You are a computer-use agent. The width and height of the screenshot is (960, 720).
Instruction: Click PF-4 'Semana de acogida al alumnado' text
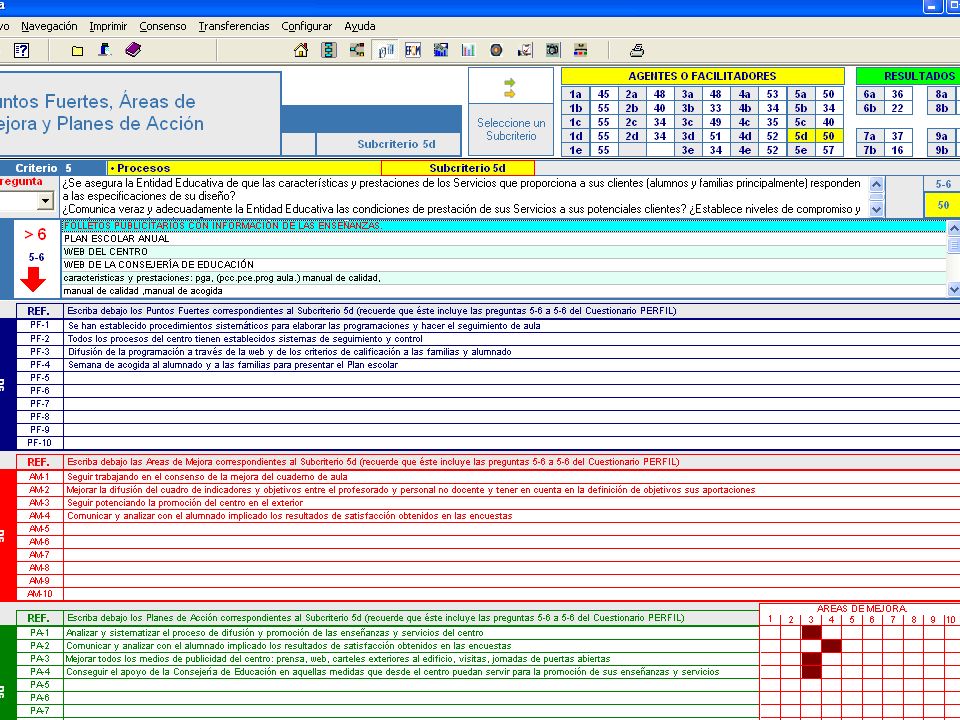point(233,365)
